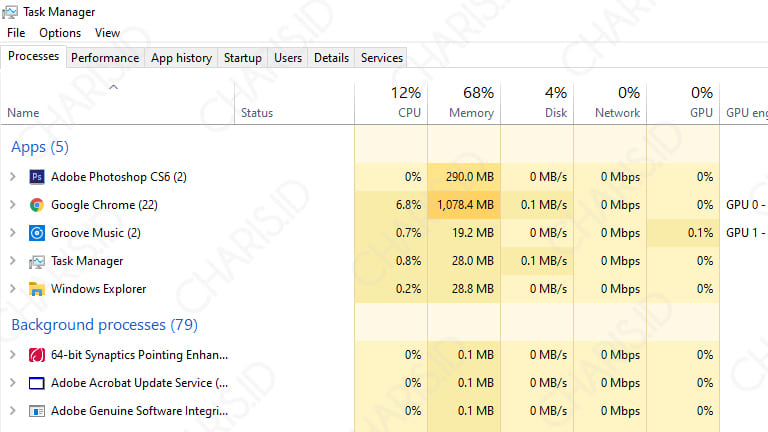Click the Groove Music icon
This screenshot has width=768, height=432.
(37, 233)
